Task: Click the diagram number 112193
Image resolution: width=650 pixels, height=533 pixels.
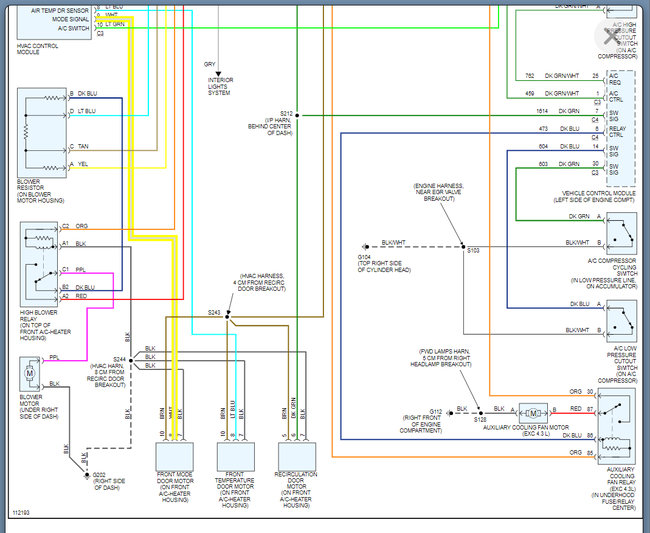Action: (x=21, y=513)
